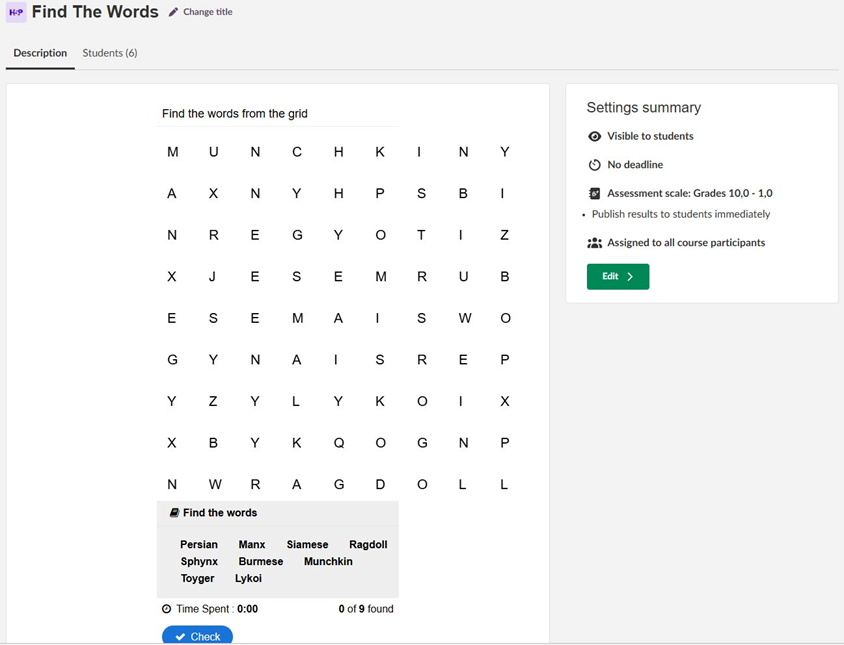Click the eye icon for Visible to students

click(594, 136)
